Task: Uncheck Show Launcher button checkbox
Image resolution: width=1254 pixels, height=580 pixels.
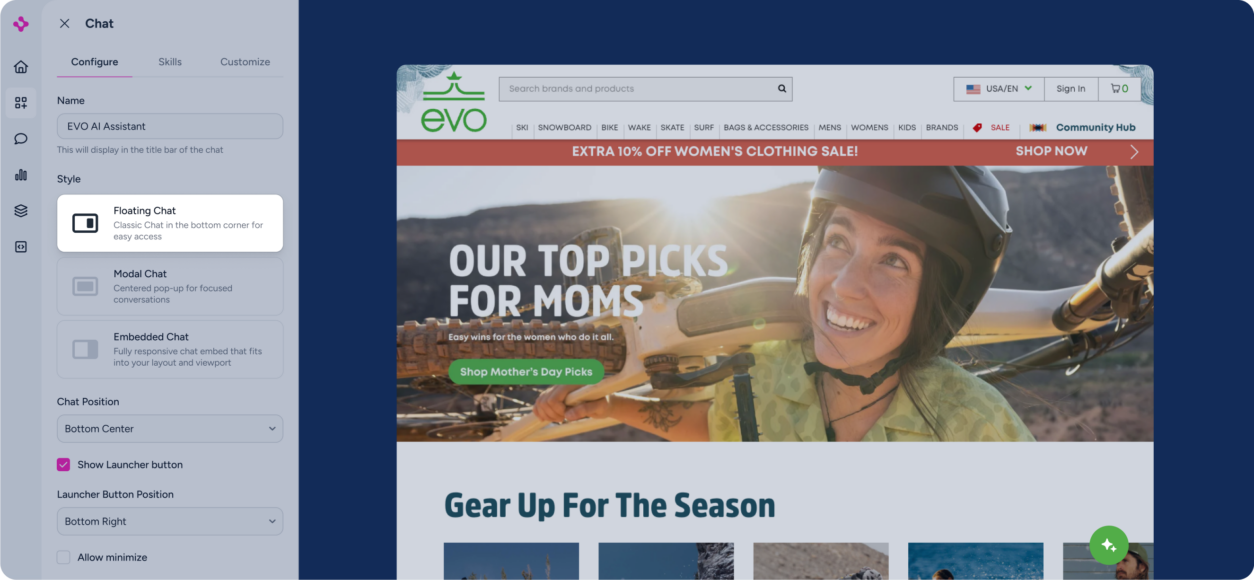Action: coord(63,465)
